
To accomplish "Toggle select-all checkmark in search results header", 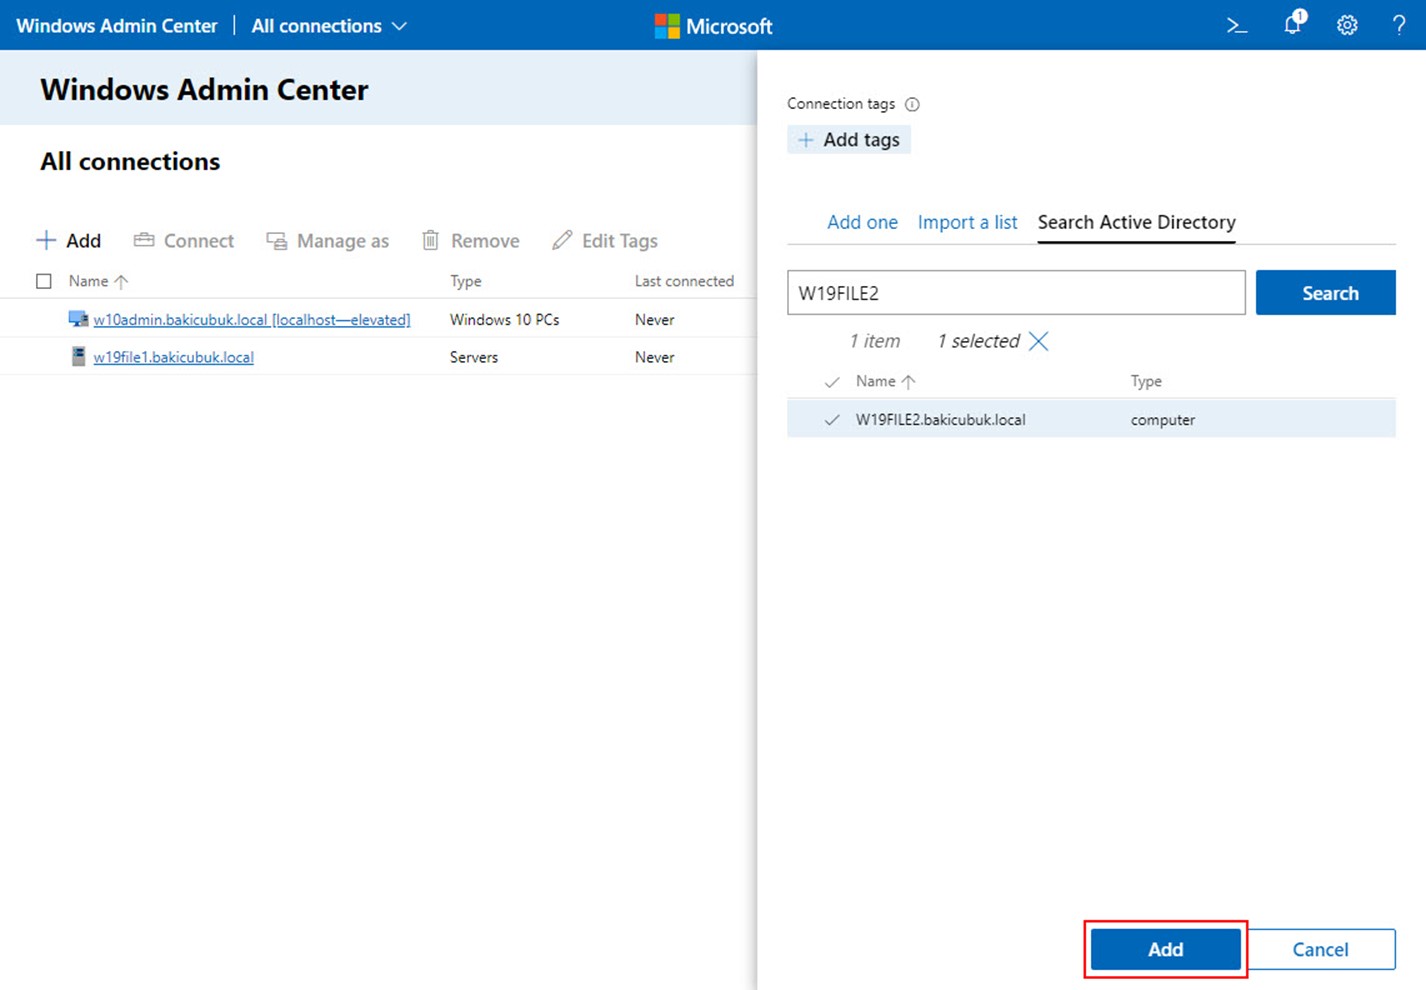I will (x=831, y=382).
